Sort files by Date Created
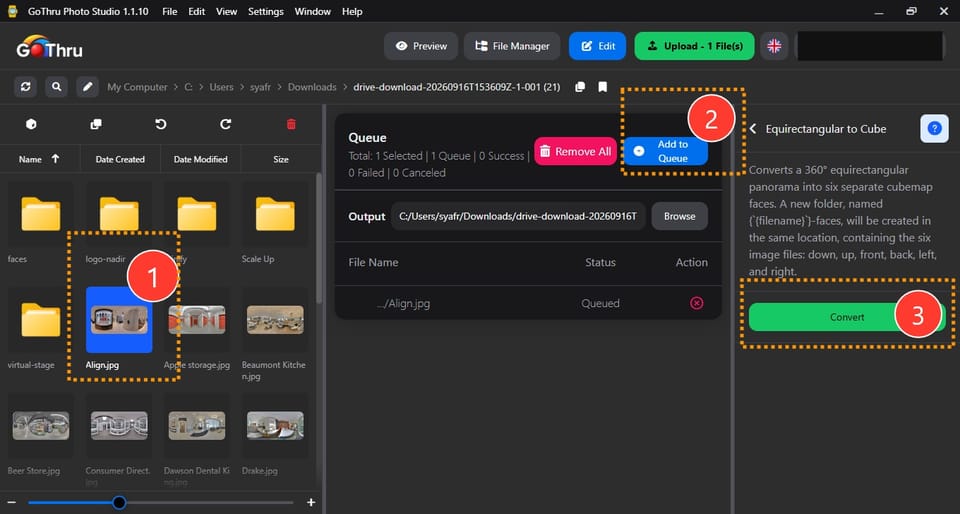Screen dimensions: 960x514 [120, 159]
